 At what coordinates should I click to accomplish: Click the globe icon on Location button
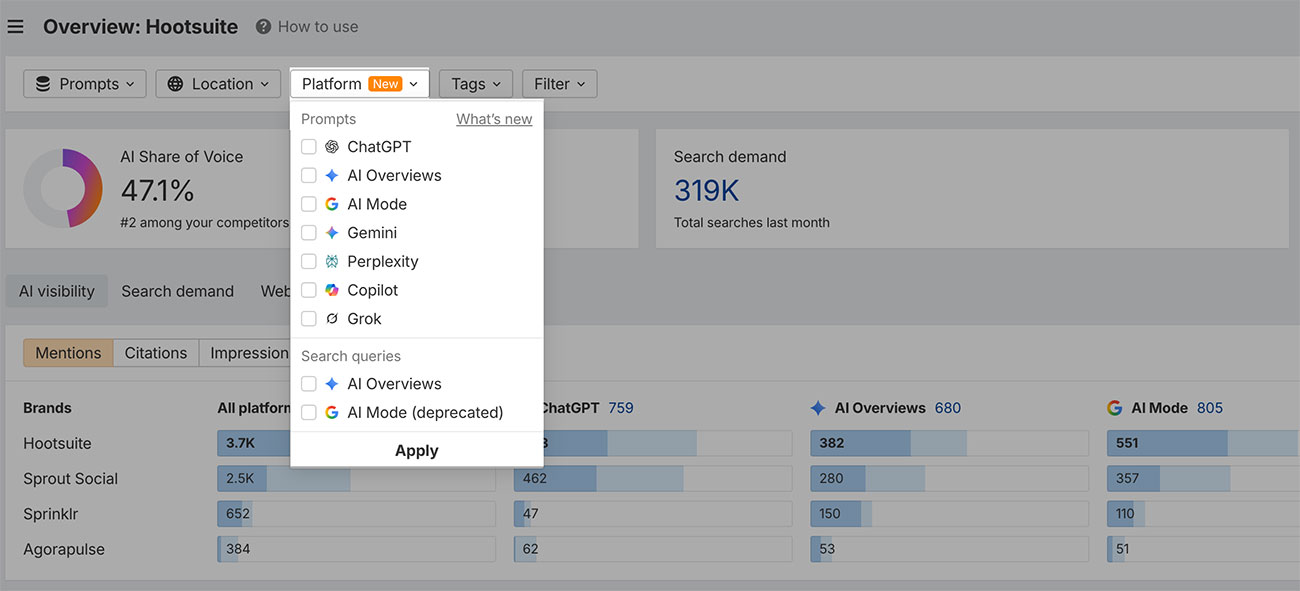point(175,84)
